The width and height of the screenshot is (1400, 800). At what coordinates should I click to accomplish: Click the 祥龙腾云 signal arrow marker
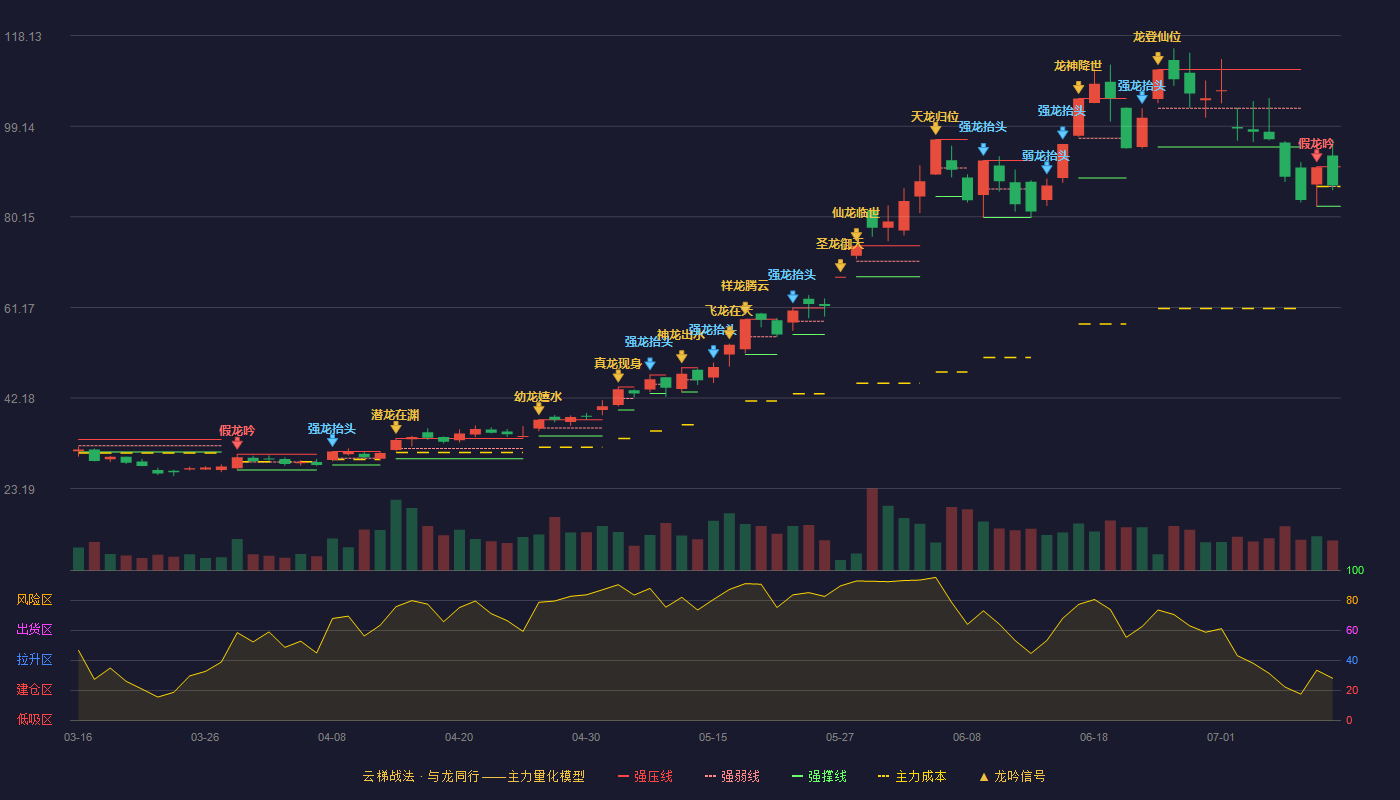(x=745, y=308)
